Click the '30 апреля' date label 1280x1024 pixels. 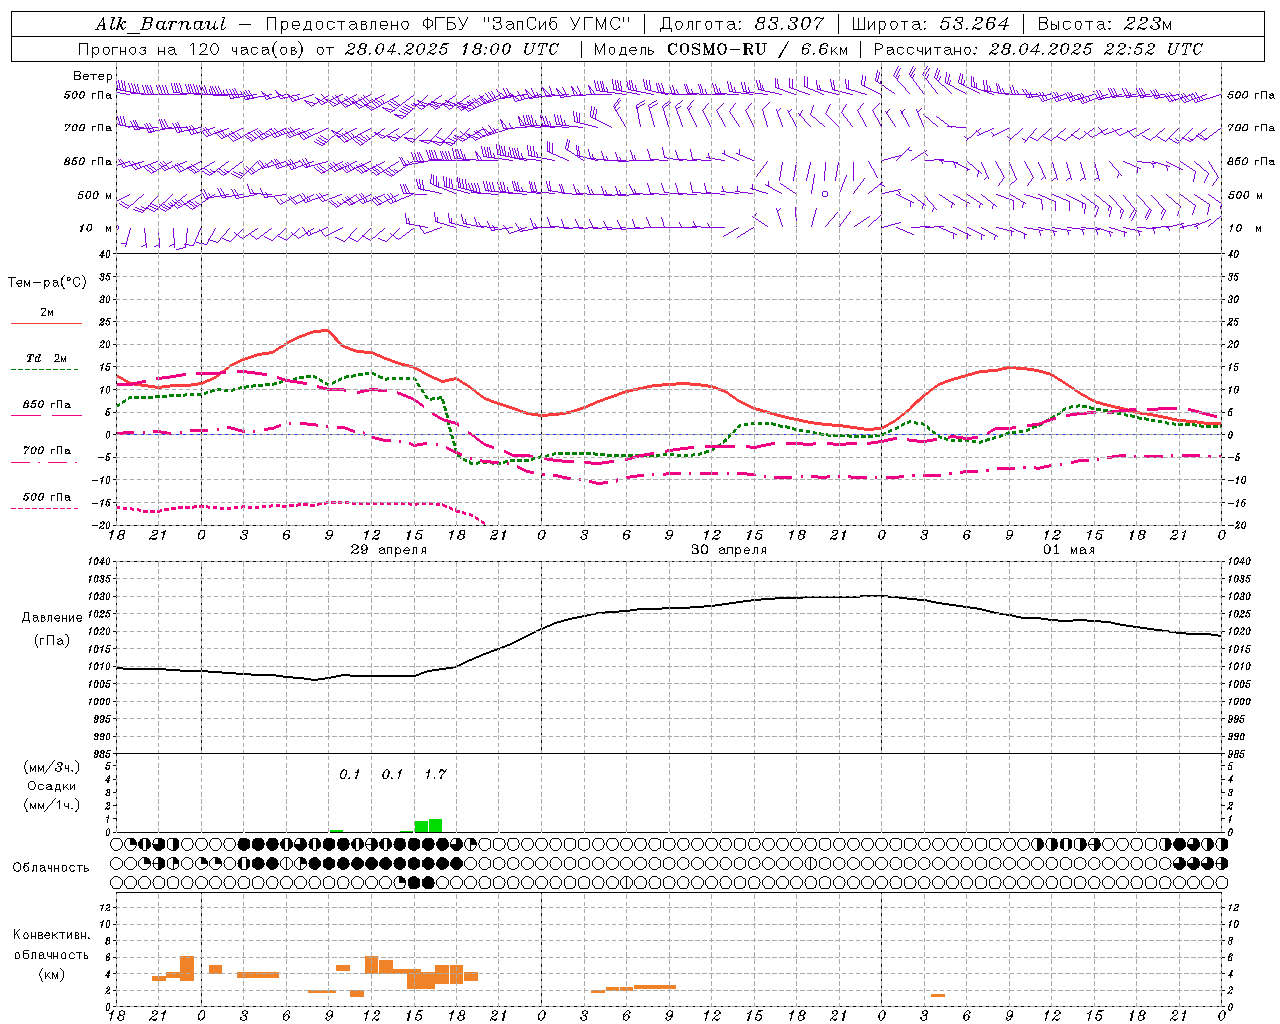click(730, 550)
